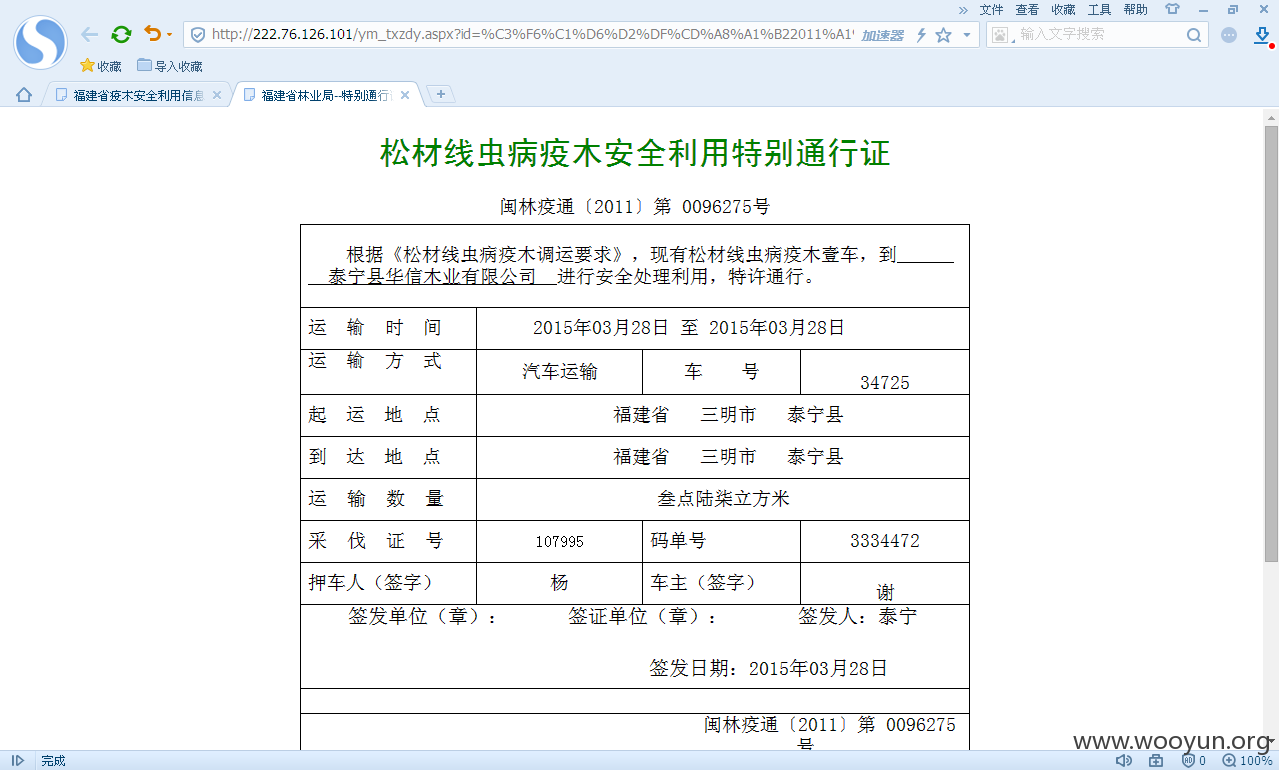
Task: Click the star 收藏 favorites bar button
Action: pos(101,66)
